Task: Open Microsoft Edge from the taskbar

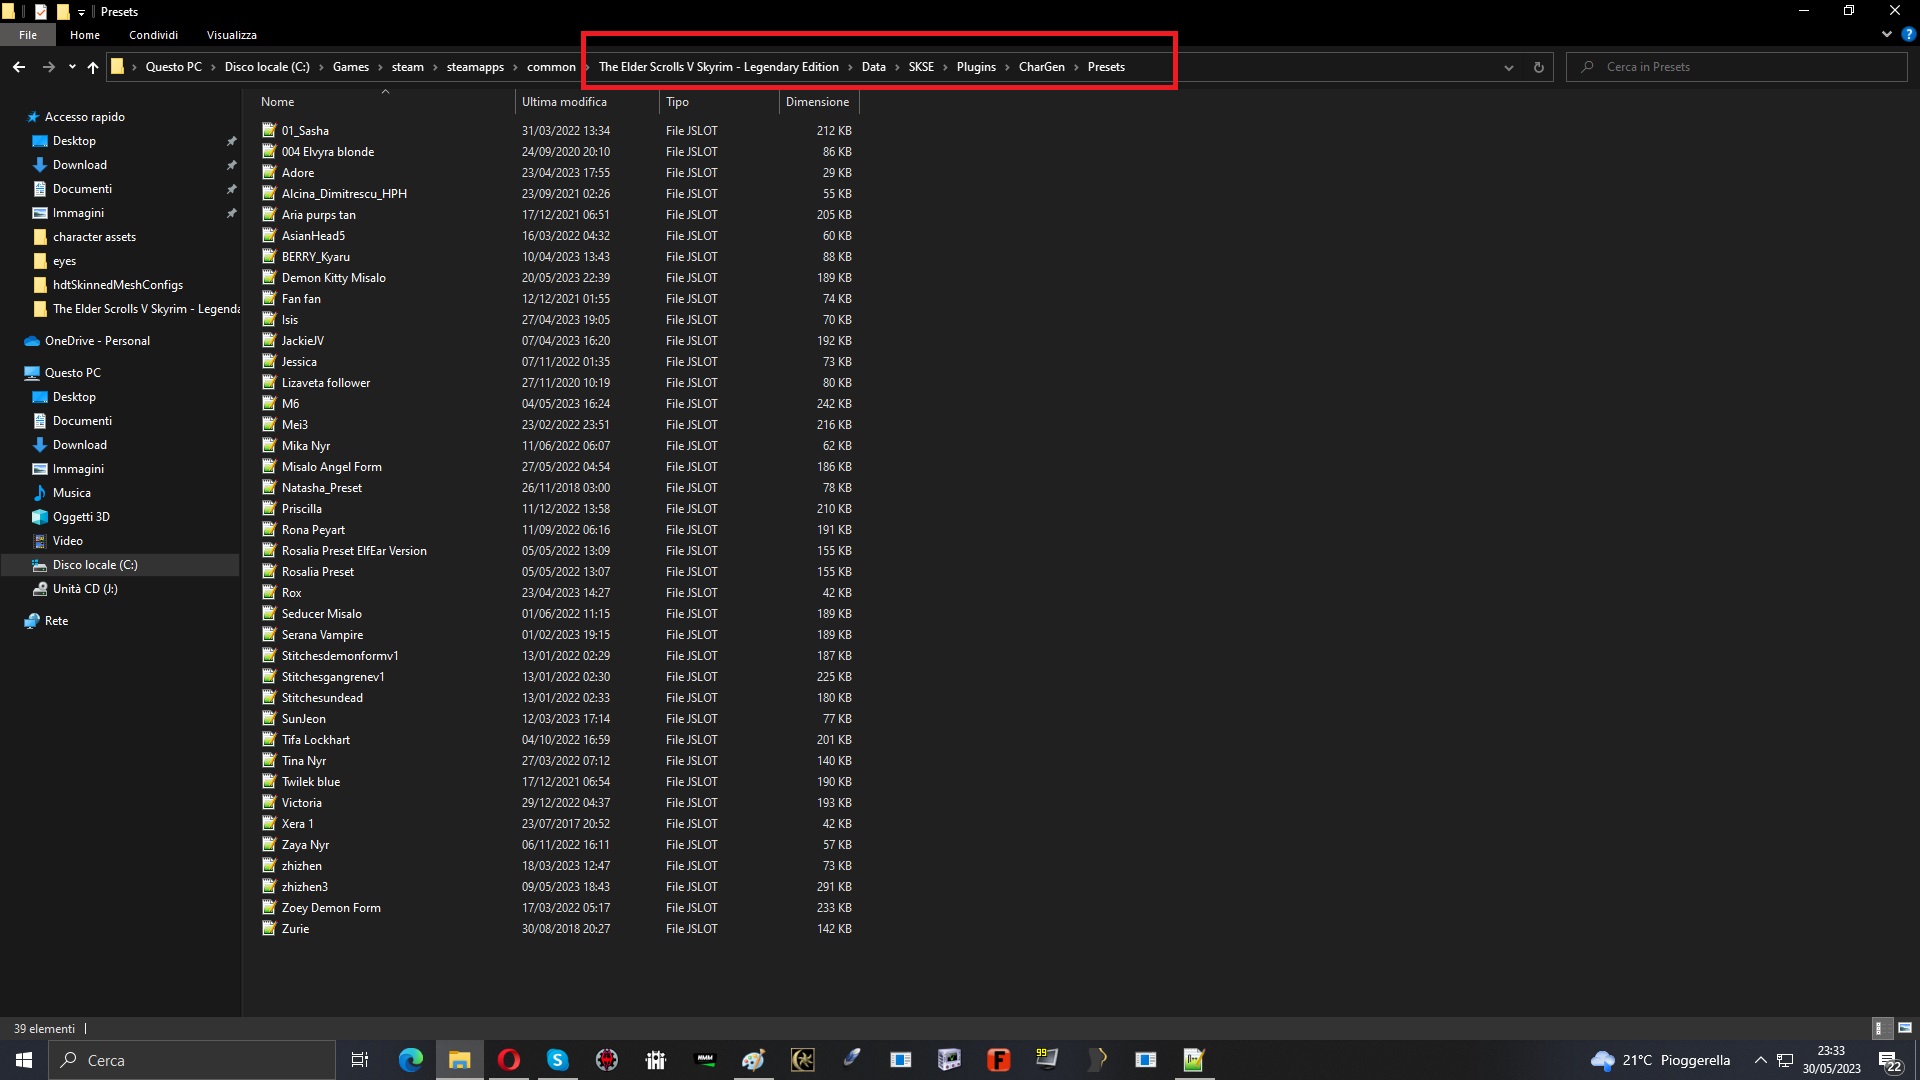Action: coord(410,1060)
